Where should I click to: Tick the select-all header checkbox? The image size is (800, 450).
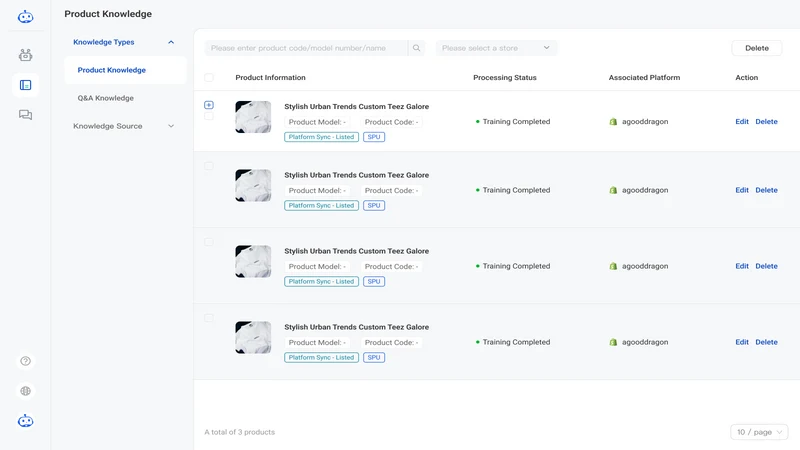(209, 78)
